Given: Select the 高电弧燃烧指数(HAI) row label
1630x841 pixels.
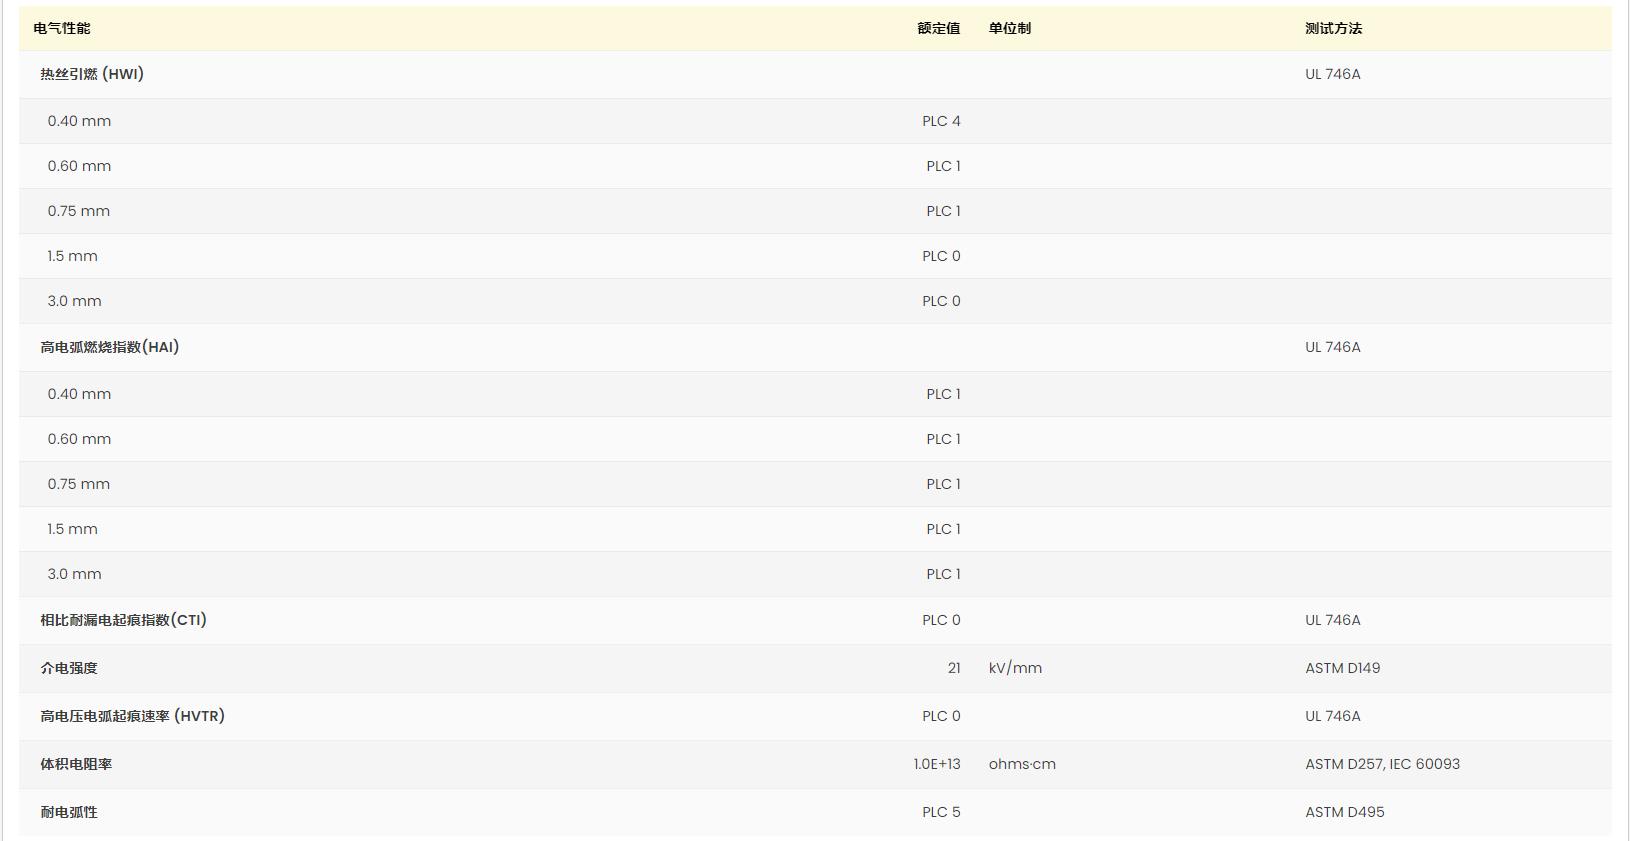Looking at the screenshot, I should tap(110, 347).
